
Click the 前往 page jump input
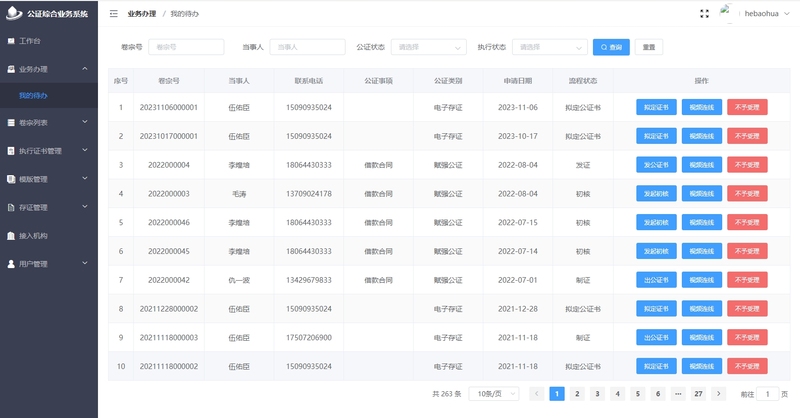pyautogui.click(x=767, y=394)
